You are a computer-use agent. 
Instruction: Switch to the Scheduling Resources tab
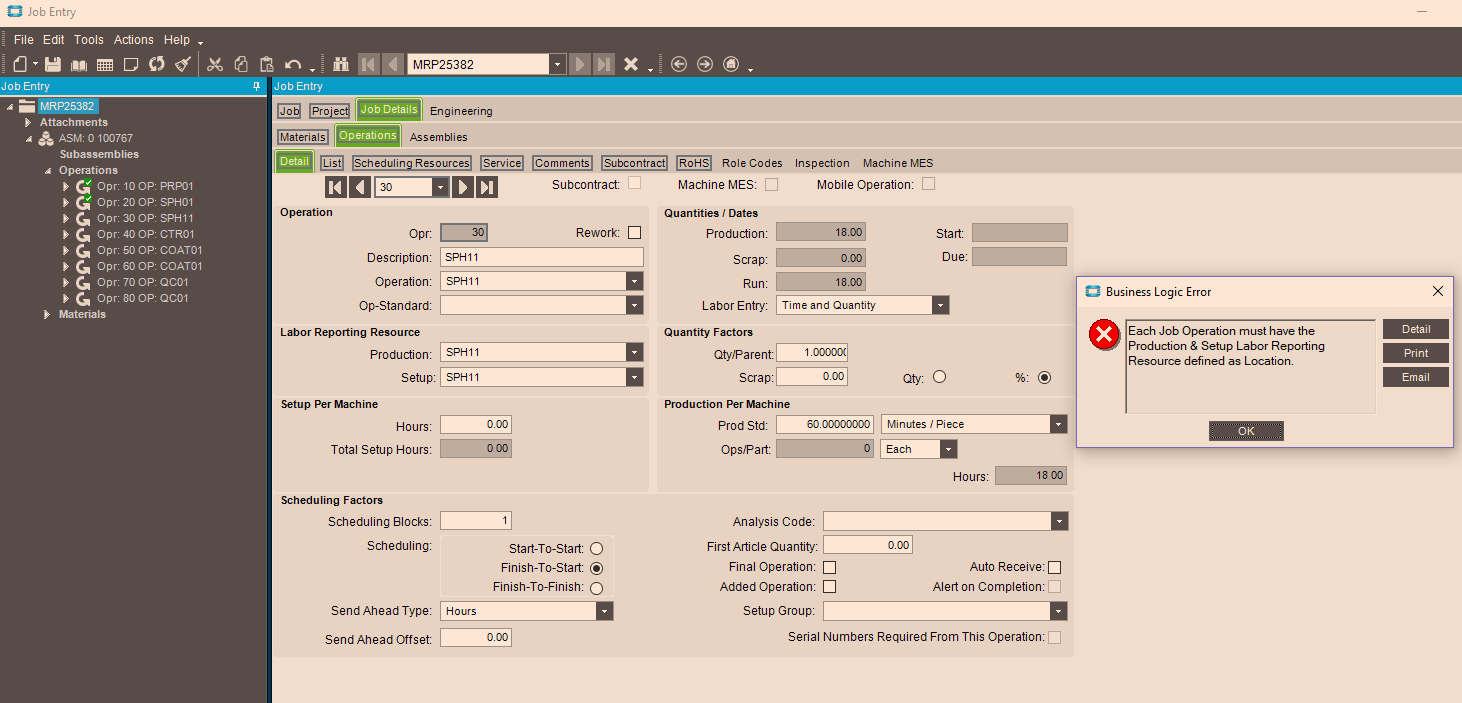click(411, 163)
